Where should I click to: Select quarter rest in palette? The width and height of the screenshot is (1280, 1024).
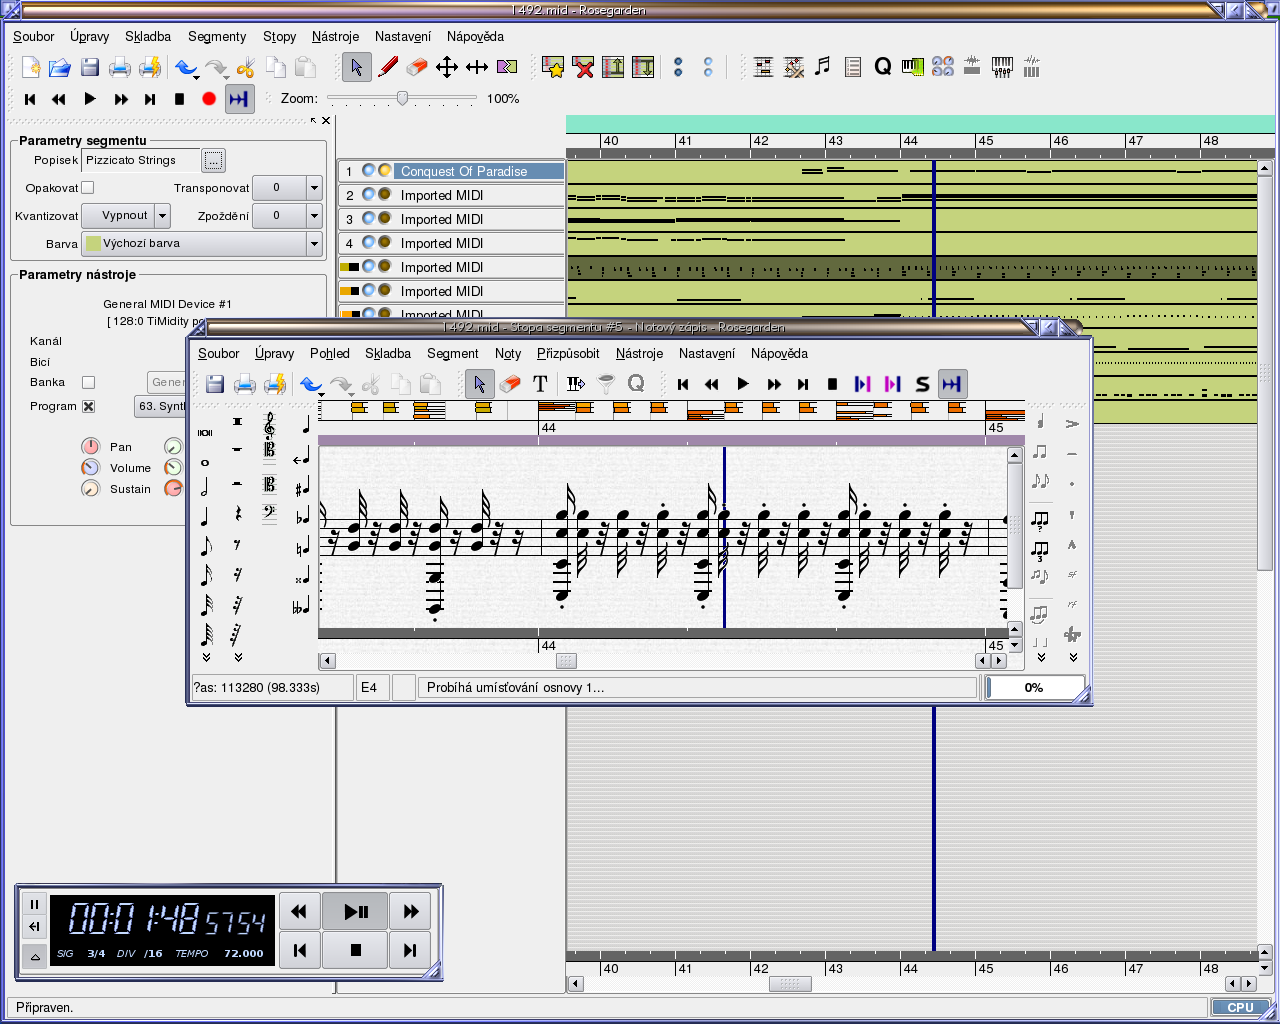(x=237, y=514)
